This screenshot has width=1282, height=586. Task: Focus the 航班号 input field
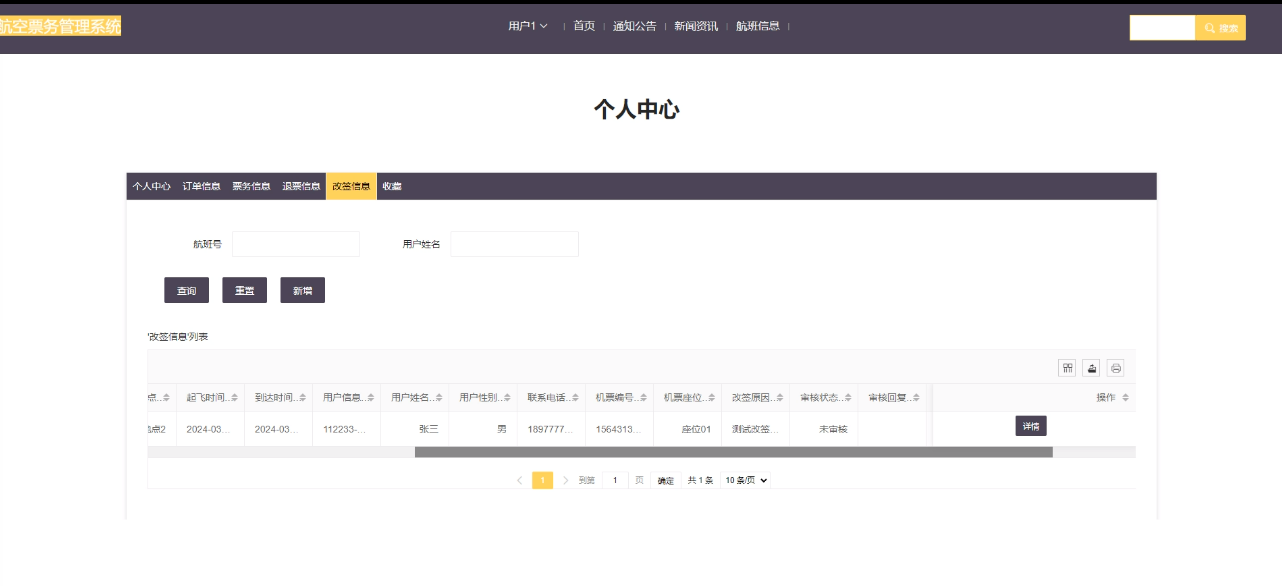296,244
